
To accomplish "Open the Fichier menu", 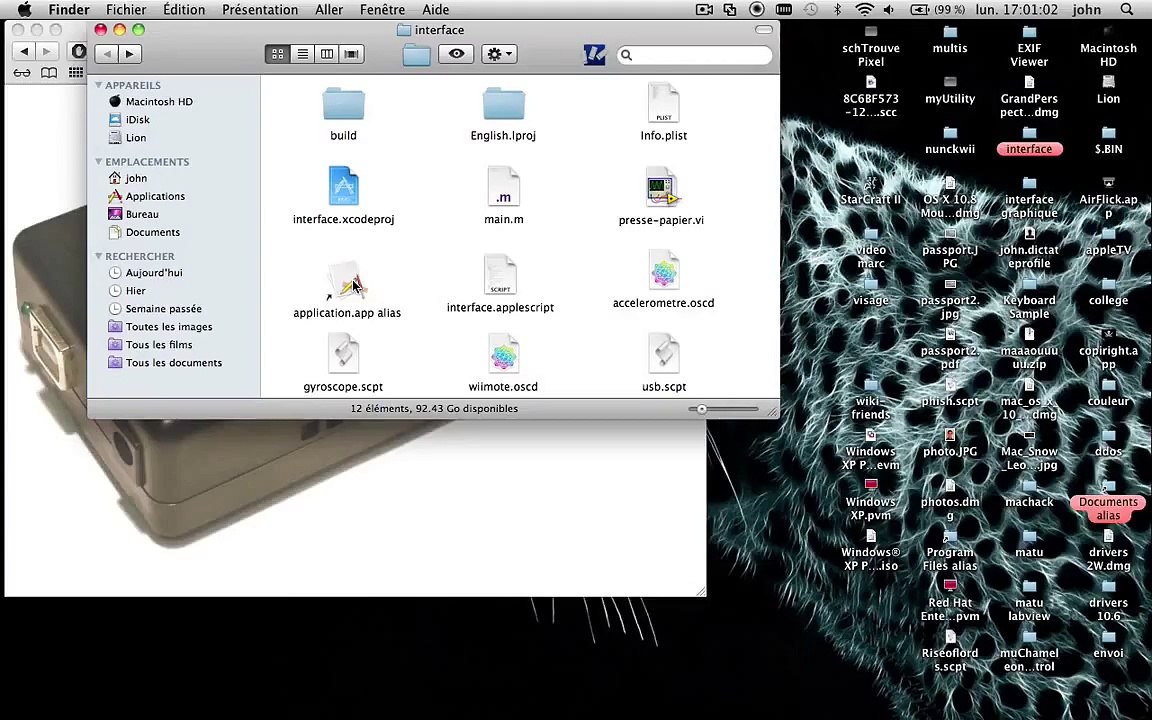I will click(126, 10).
